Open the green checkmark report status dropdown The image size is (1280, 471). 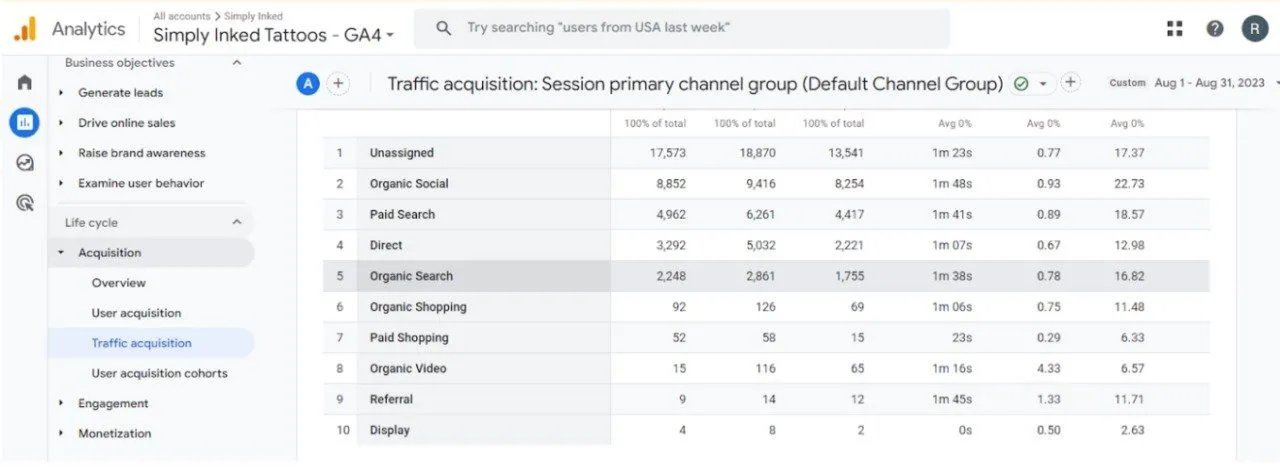click(1031, 84)
